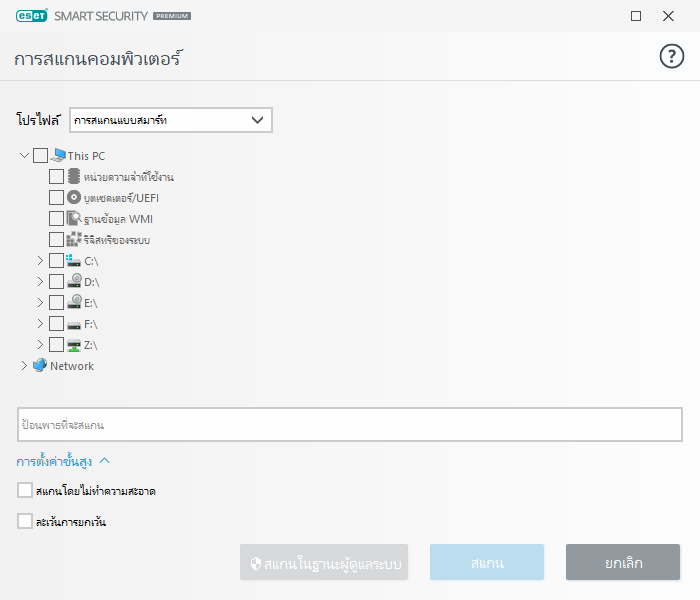Viewport: 700px width, 600px height.
Task: Check the F:\ drive checkbox
Action: (x=56, y=323)
